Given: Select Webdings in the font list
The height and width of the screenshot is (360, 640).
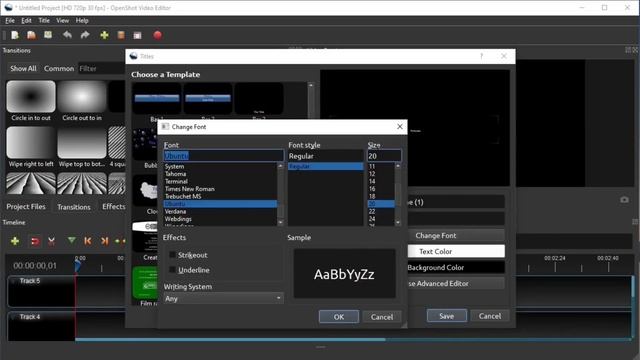Looking at the screenshot, I should point(178,219).
